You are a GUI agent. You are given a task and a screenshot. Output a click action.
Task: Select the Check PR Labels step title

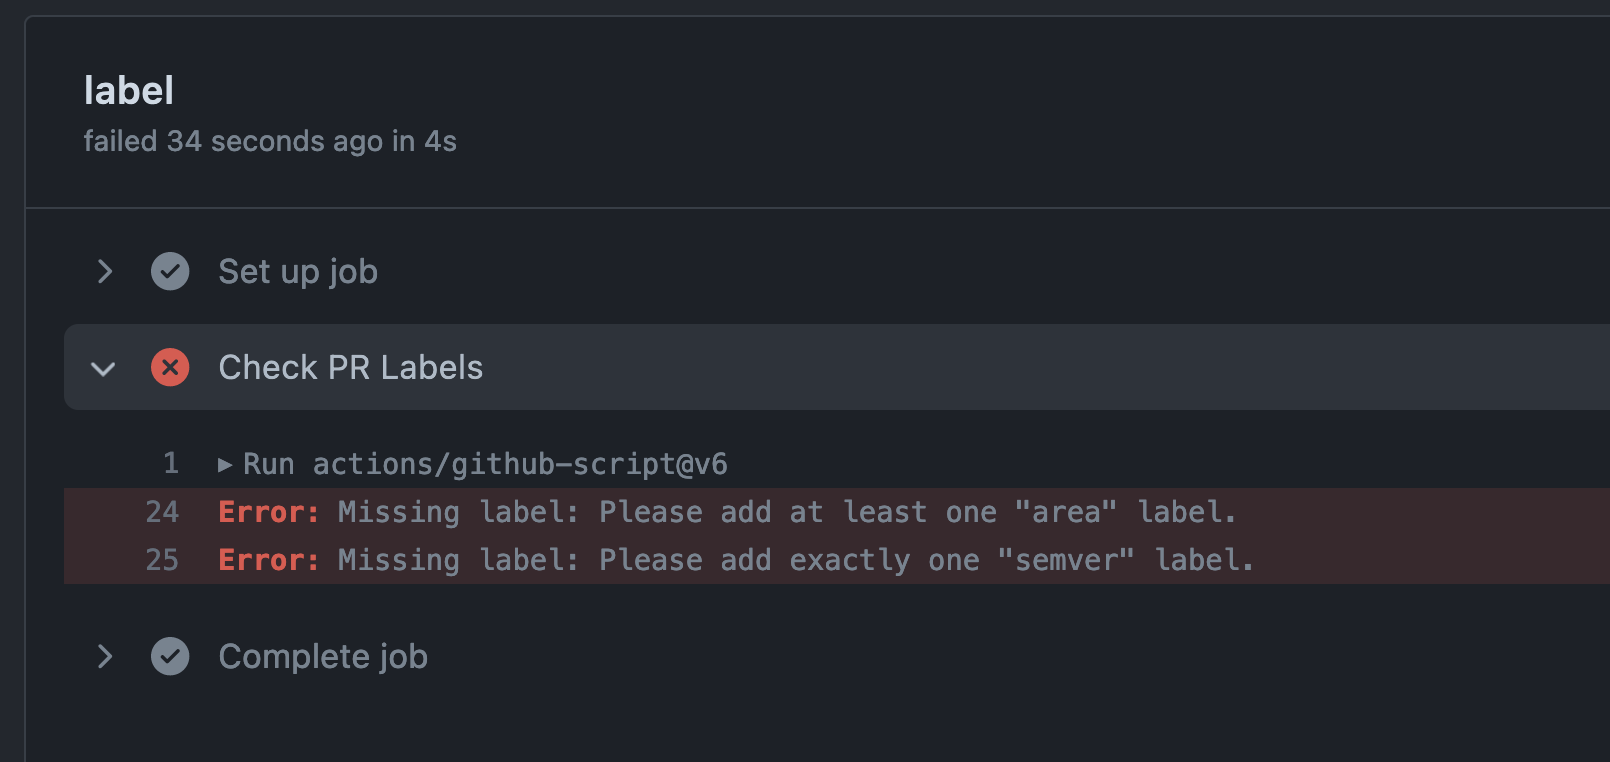click(350, 368)
